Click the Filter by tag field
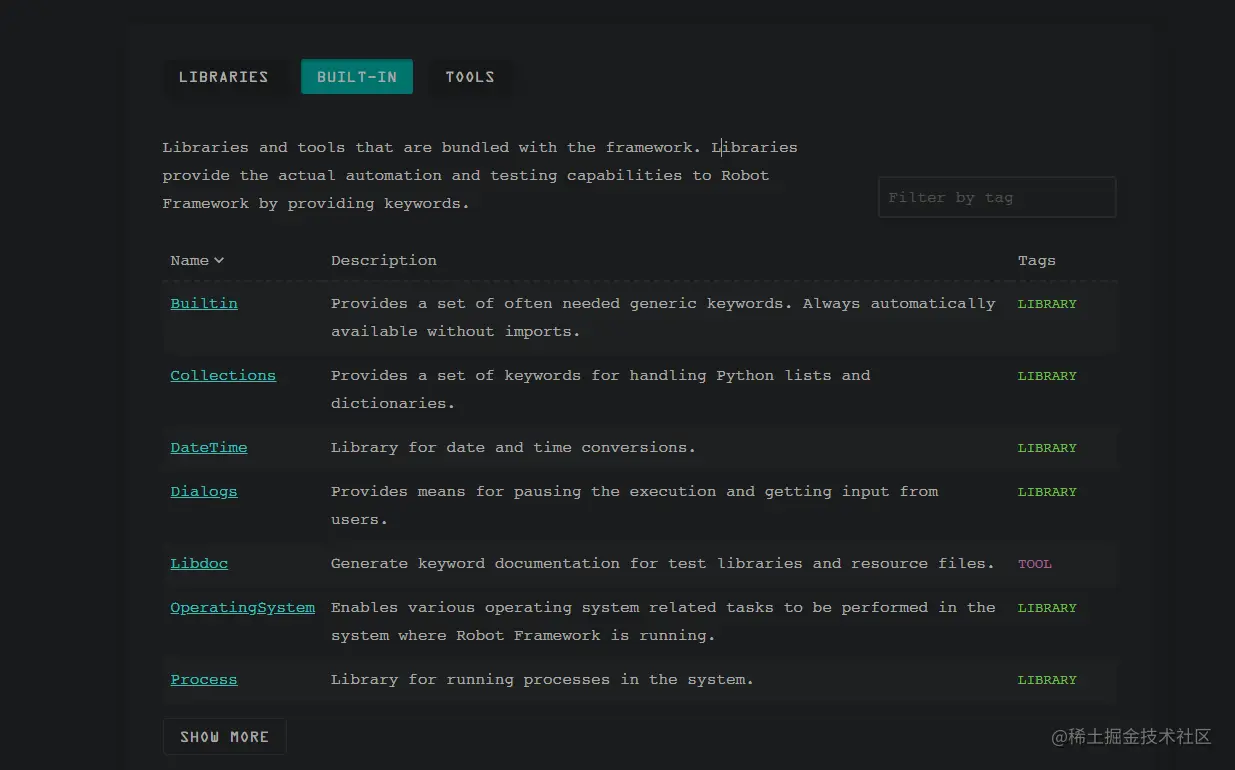 (x=996, y=198)
